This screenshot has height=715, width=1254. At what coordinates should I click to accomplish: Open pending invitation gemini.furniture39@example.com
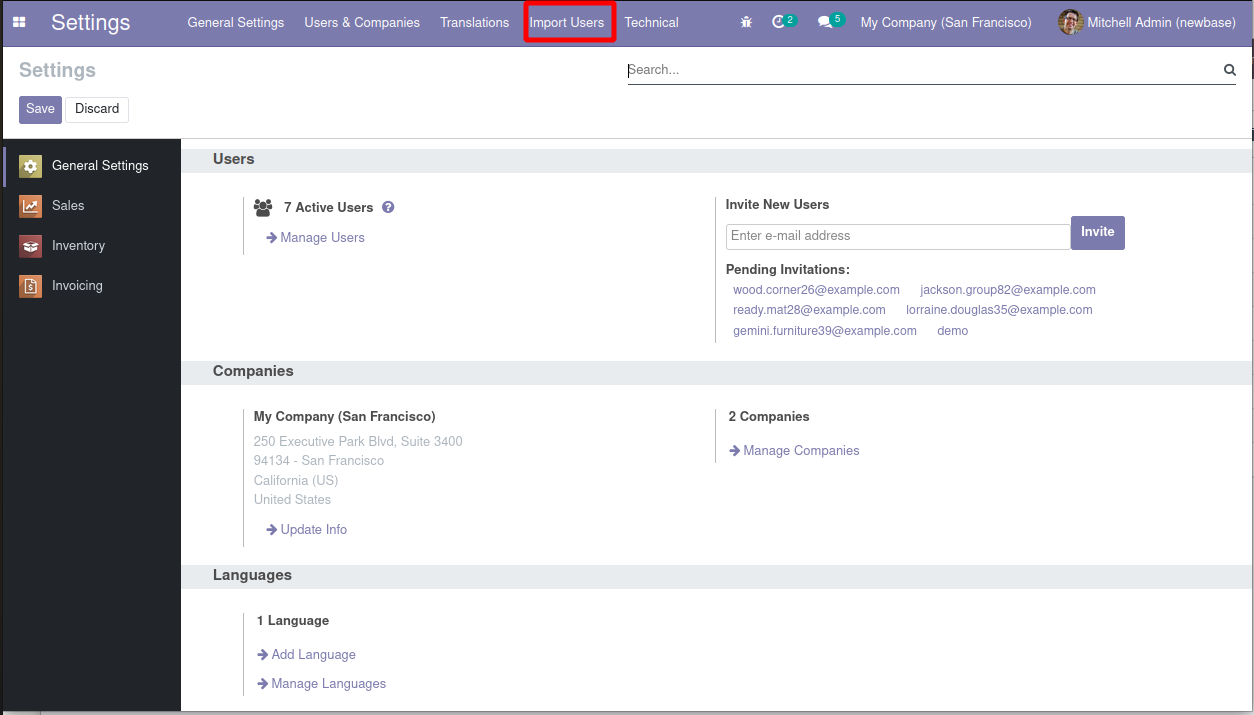click(825, 331)
